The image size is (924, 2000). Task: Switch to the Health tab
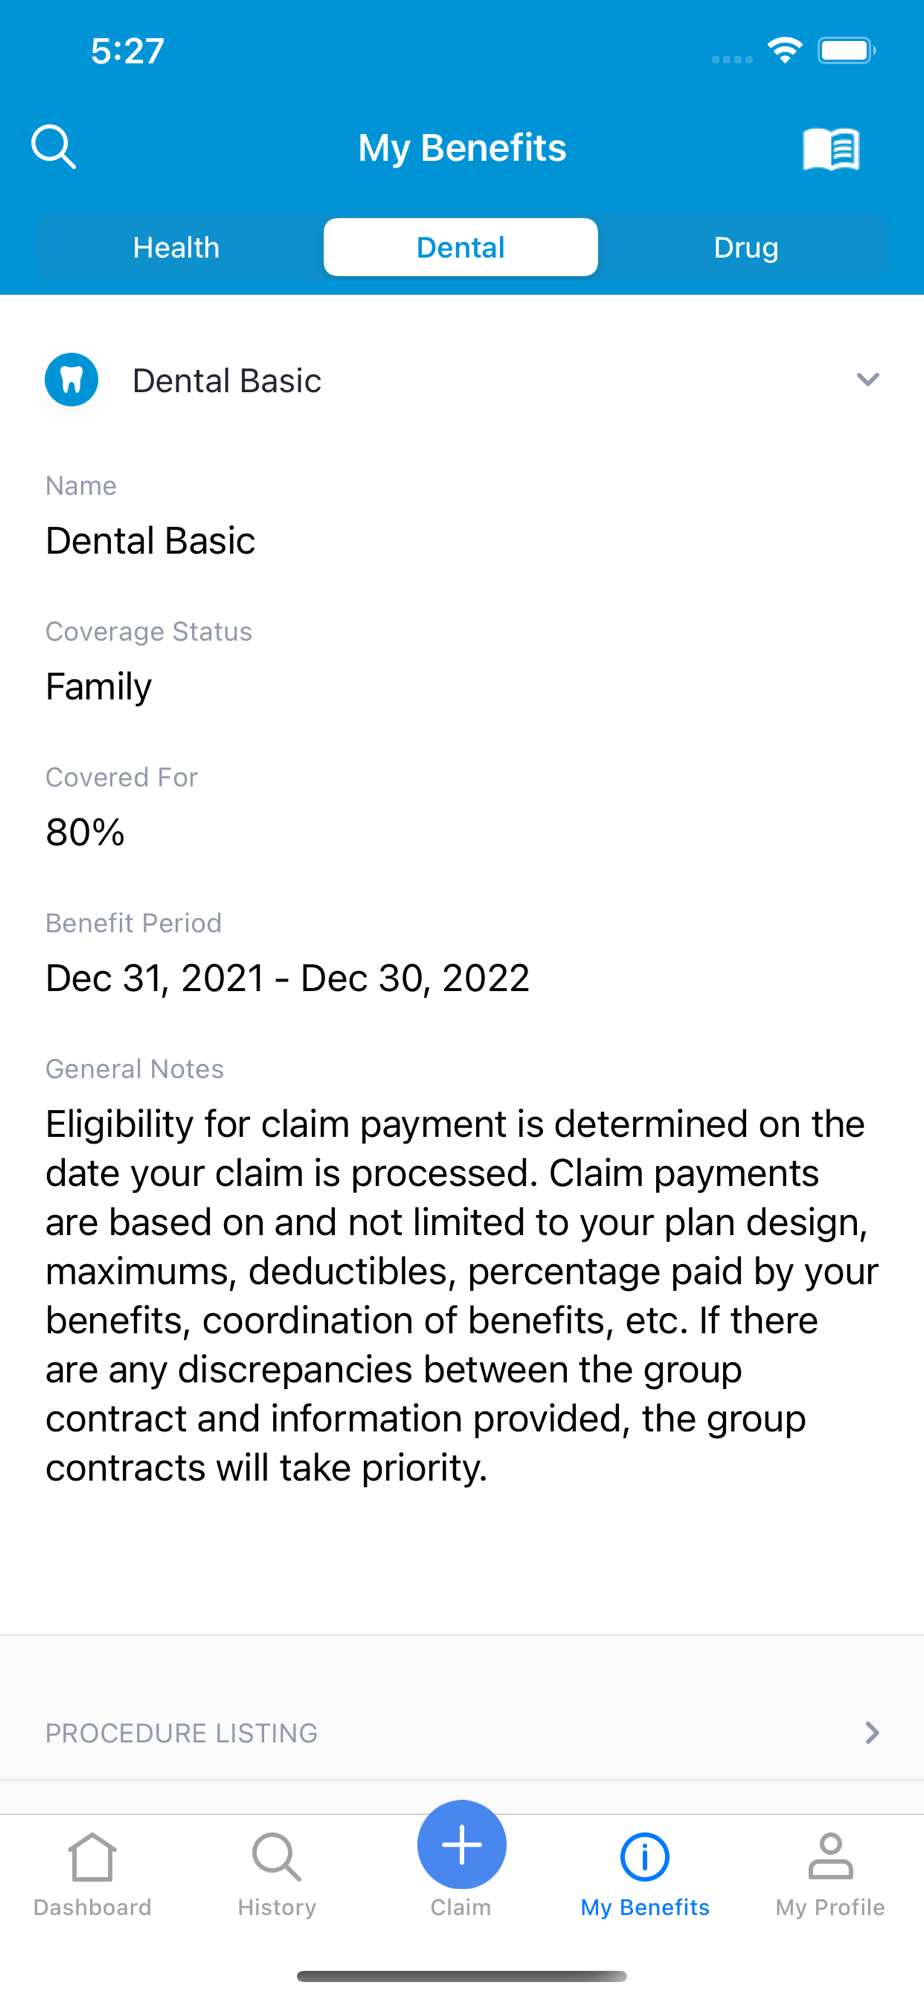(x=176, y=247)
